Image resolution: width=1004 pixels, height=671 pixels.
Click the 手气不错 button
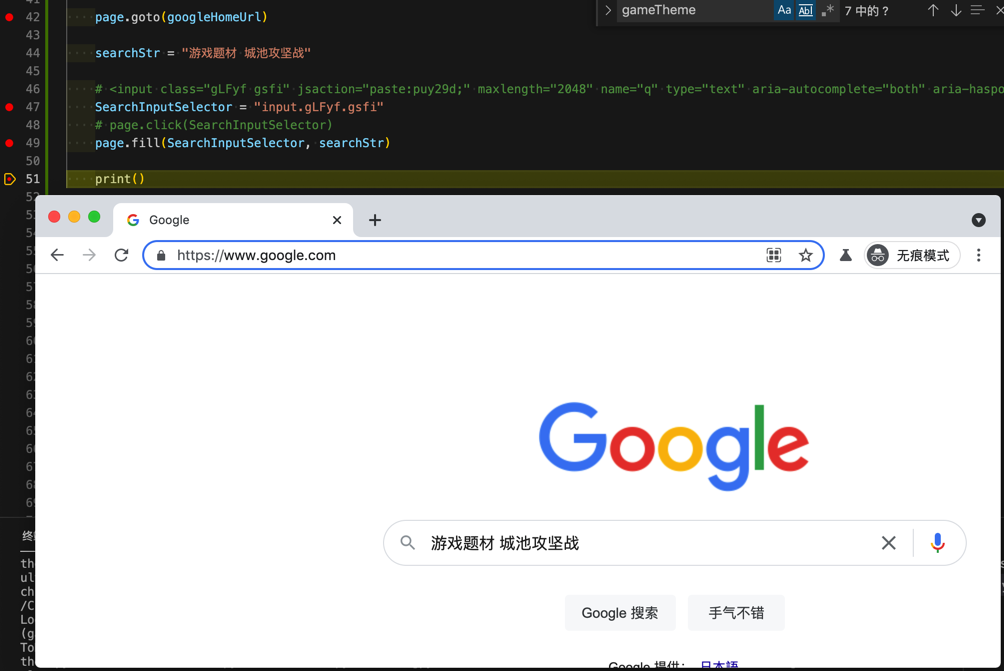tap(736, 613)
